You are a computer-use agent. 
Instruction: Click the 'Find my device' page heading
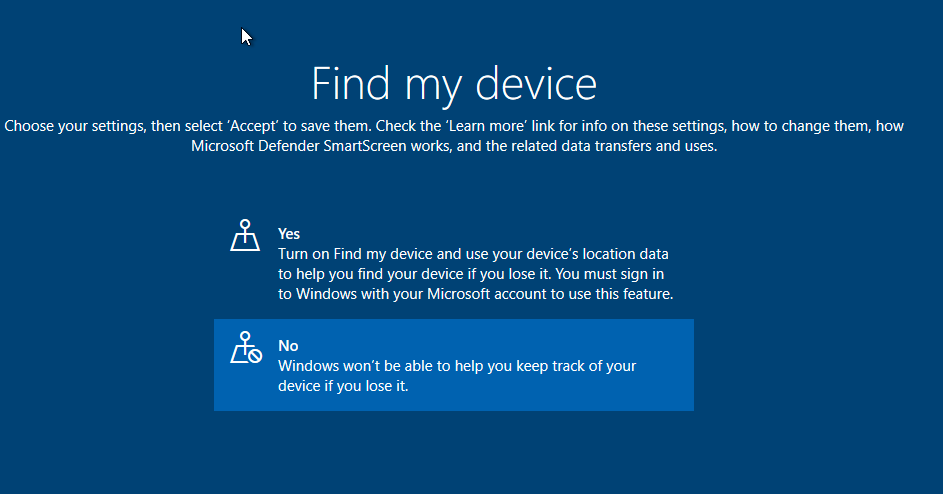pos(454,84)
